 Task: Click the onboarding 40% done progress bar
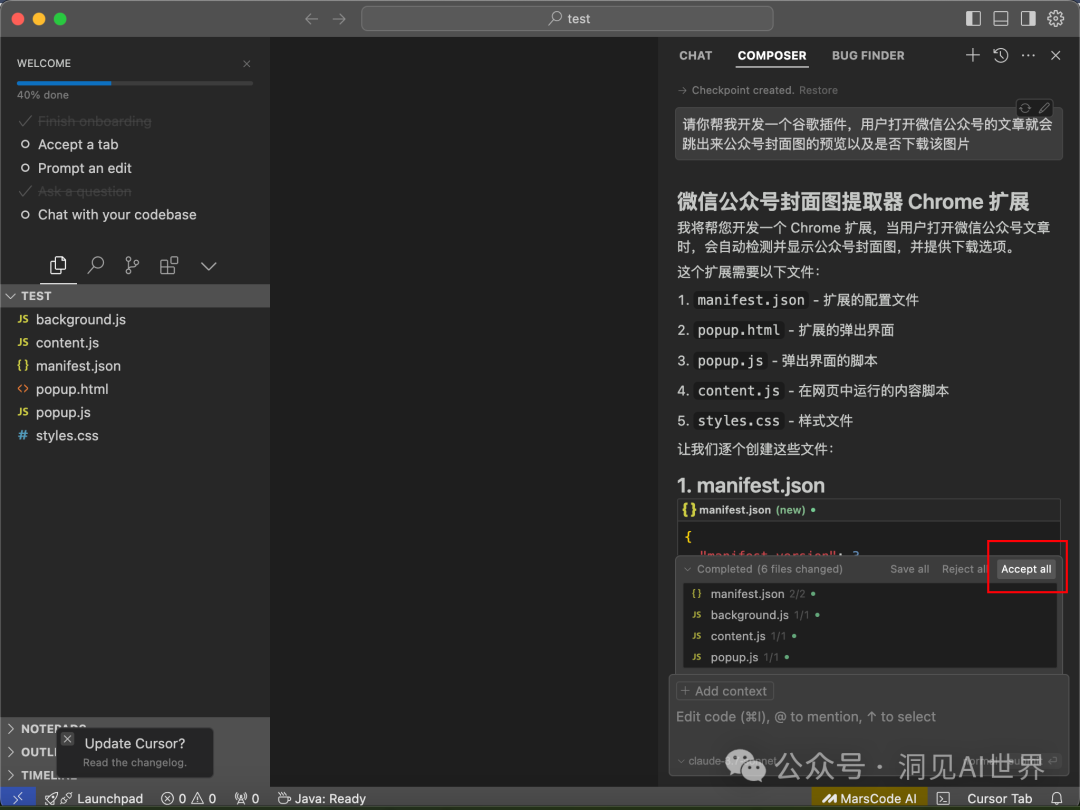[x=135, y=83]
